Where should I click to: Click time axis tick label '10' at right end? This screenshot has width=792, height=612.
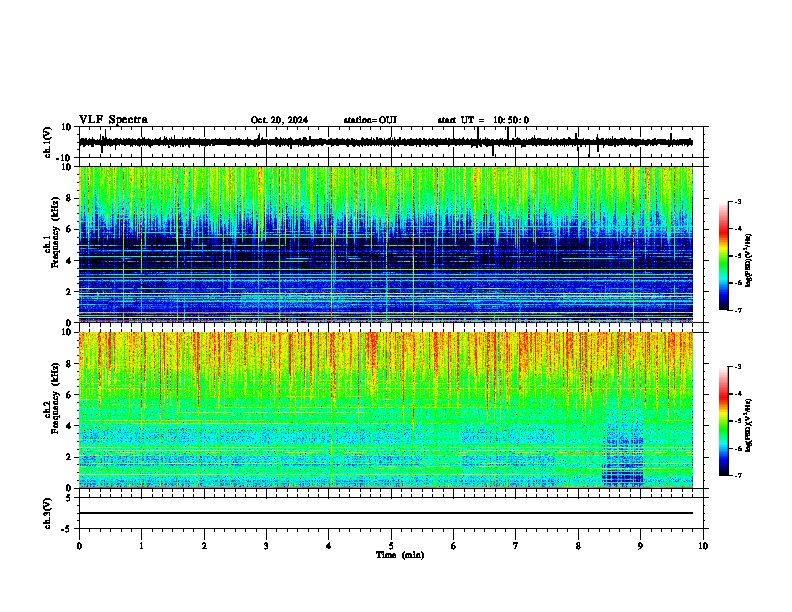[703, 545]
